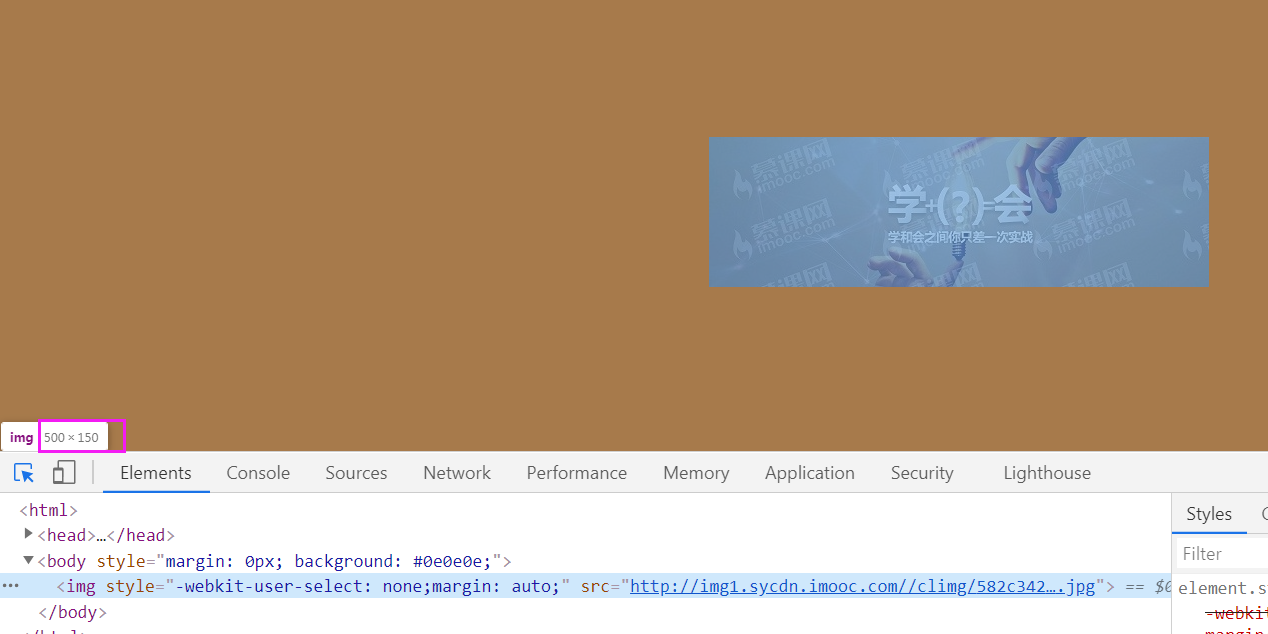Open the Application tab
Image resolution: width=1268 pixels, height=634 pixels.
810,473
